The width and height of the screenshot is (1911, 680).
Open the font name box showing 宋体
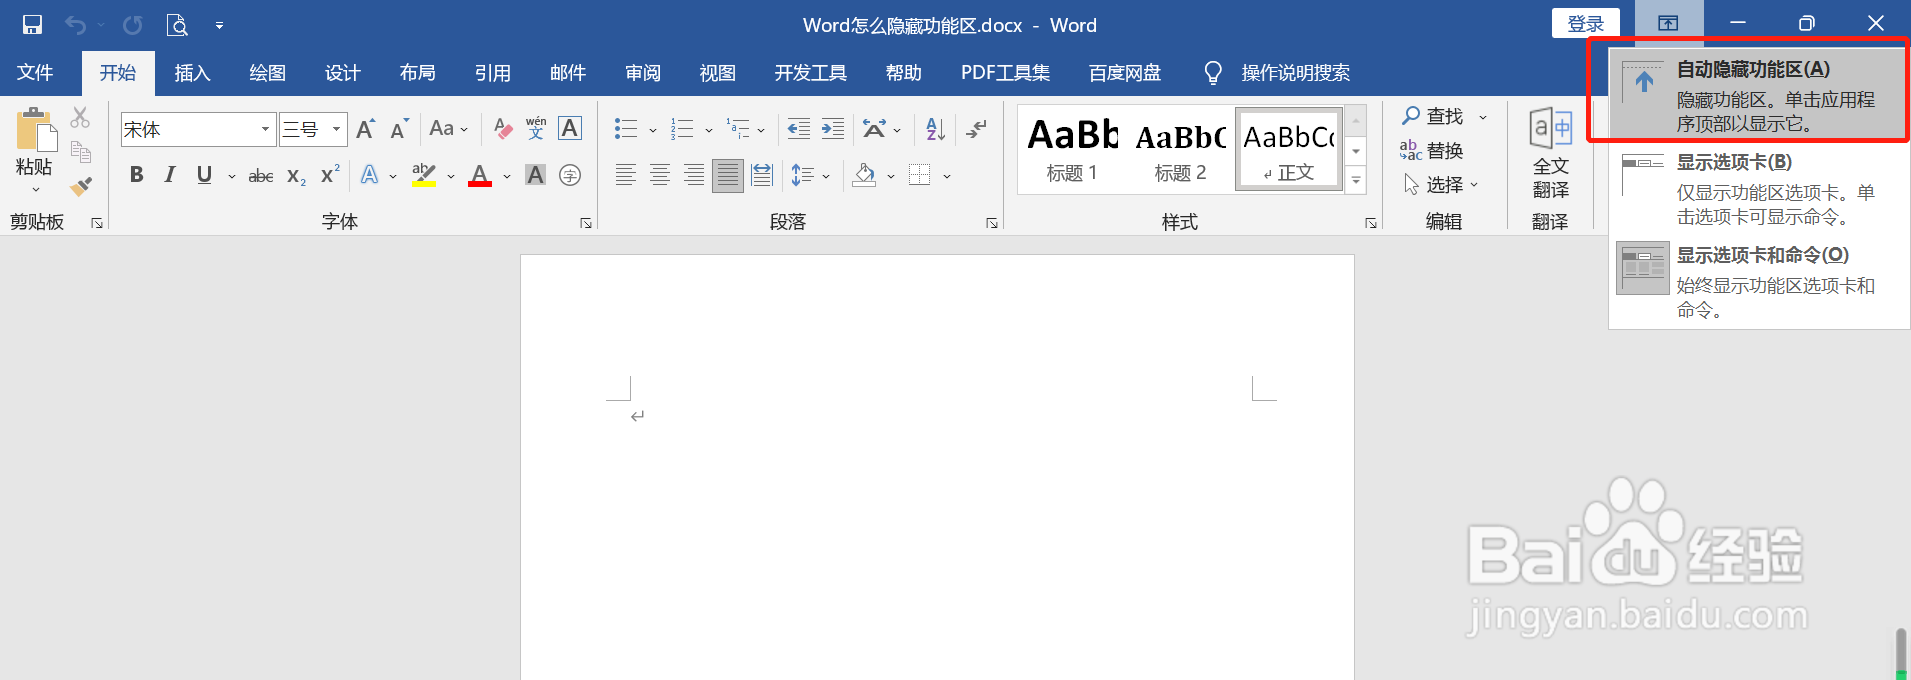tap(198, 129)
